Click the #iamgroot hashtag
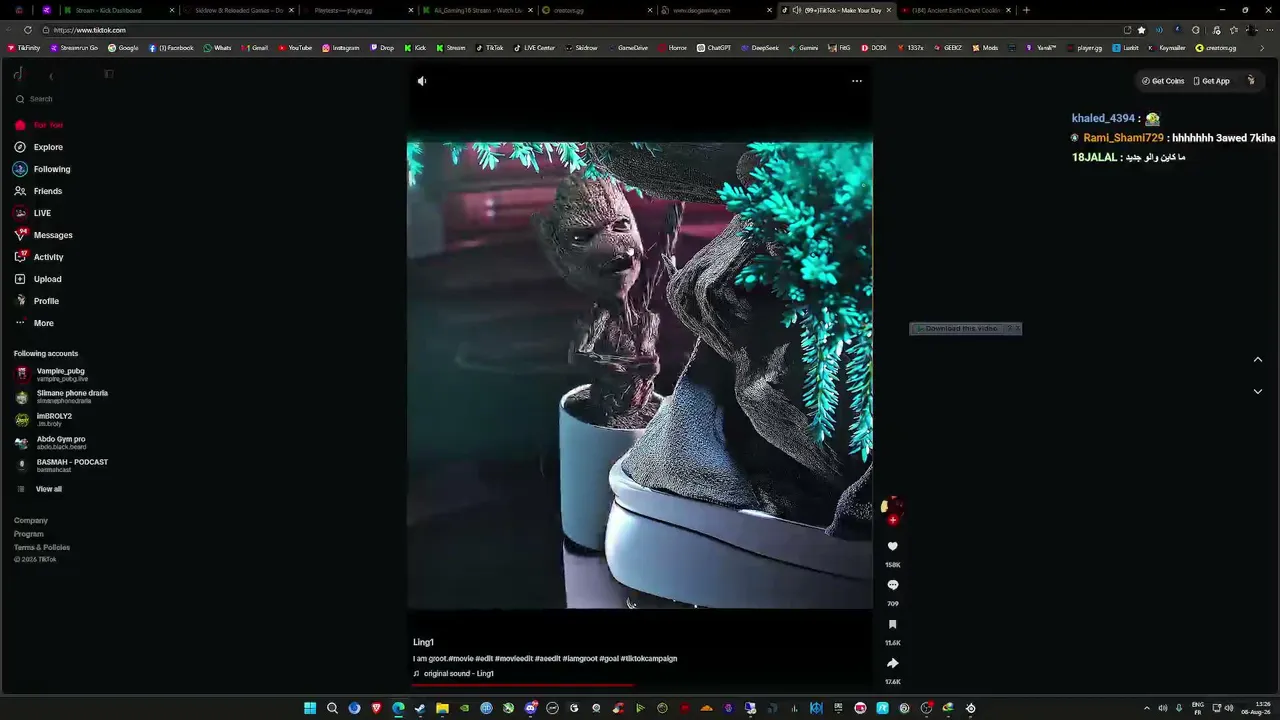The image size is (1280, 720). (580, 659)
